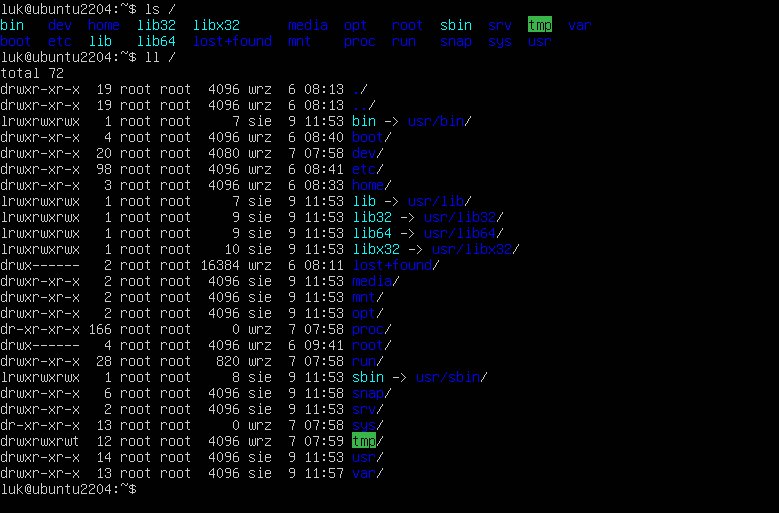
Task: Click the snap entry in the ls output
Action: click(456, 41)
